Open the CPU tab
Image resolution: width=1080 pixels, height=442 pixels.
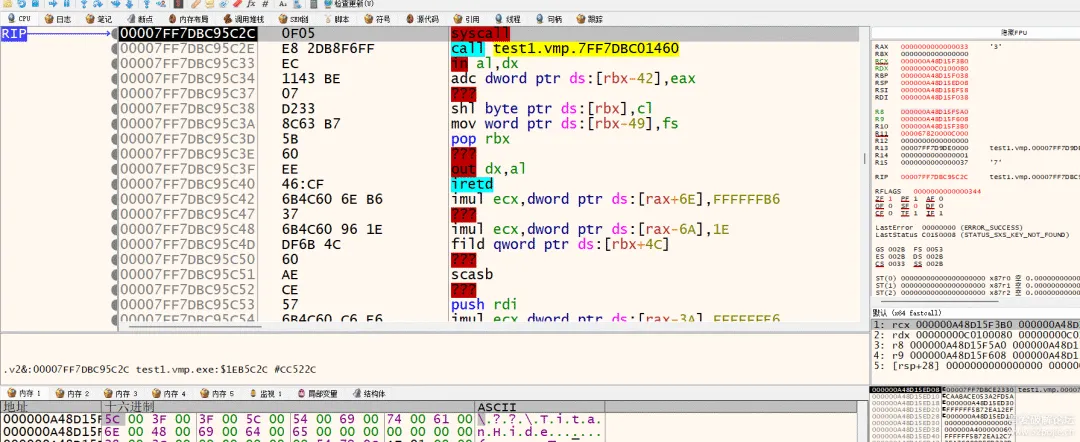[x=17, y=19]
